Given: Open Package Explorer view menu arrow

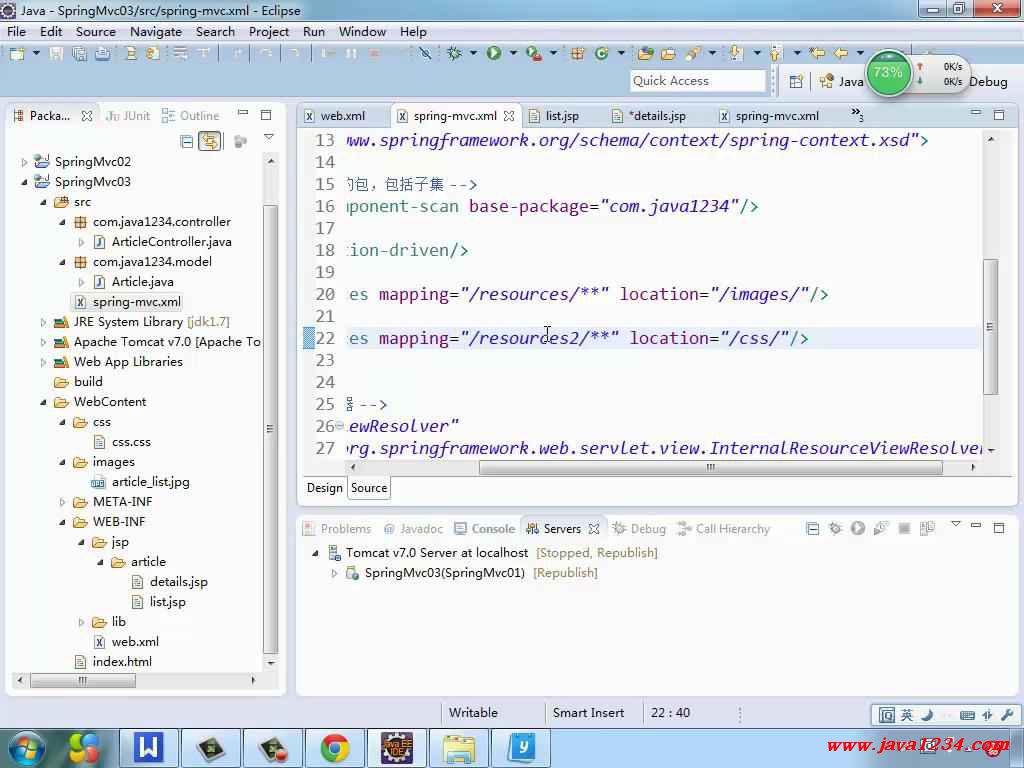Looking at the screenshot, I should point(268,138).
